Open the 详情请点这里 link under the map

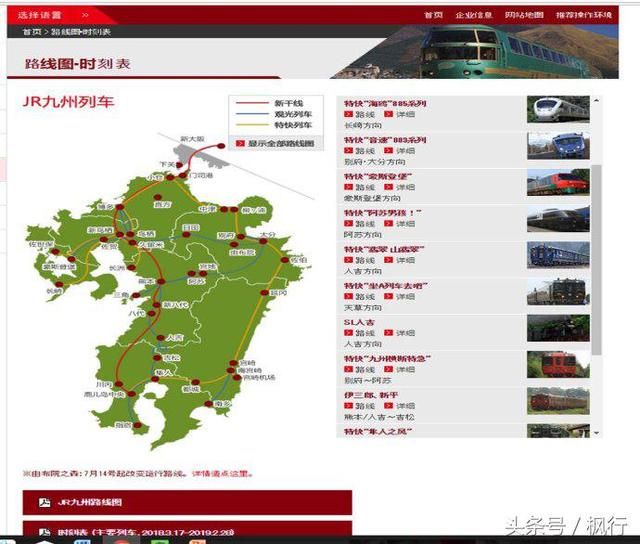click(x=222, y=474)
